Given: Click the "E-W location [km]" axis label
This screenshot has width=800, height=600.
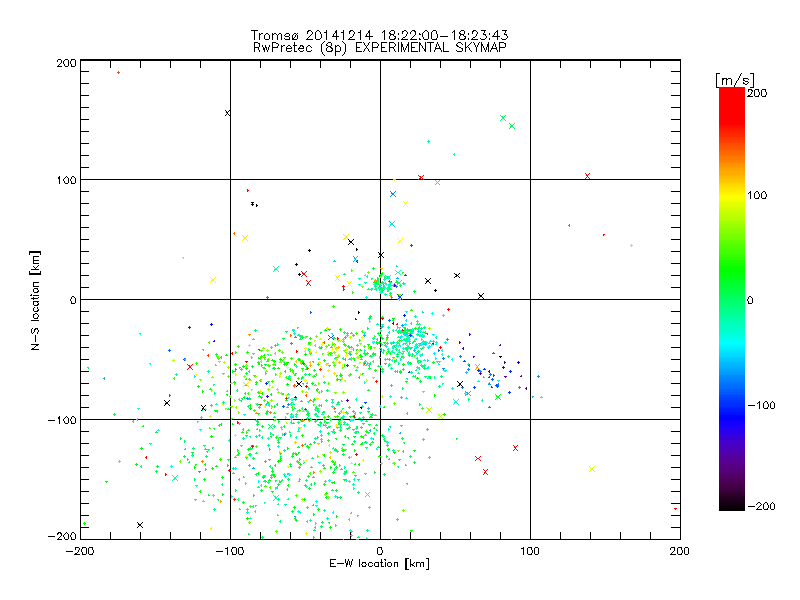Looking at the screenshot, I should (379, 564).
